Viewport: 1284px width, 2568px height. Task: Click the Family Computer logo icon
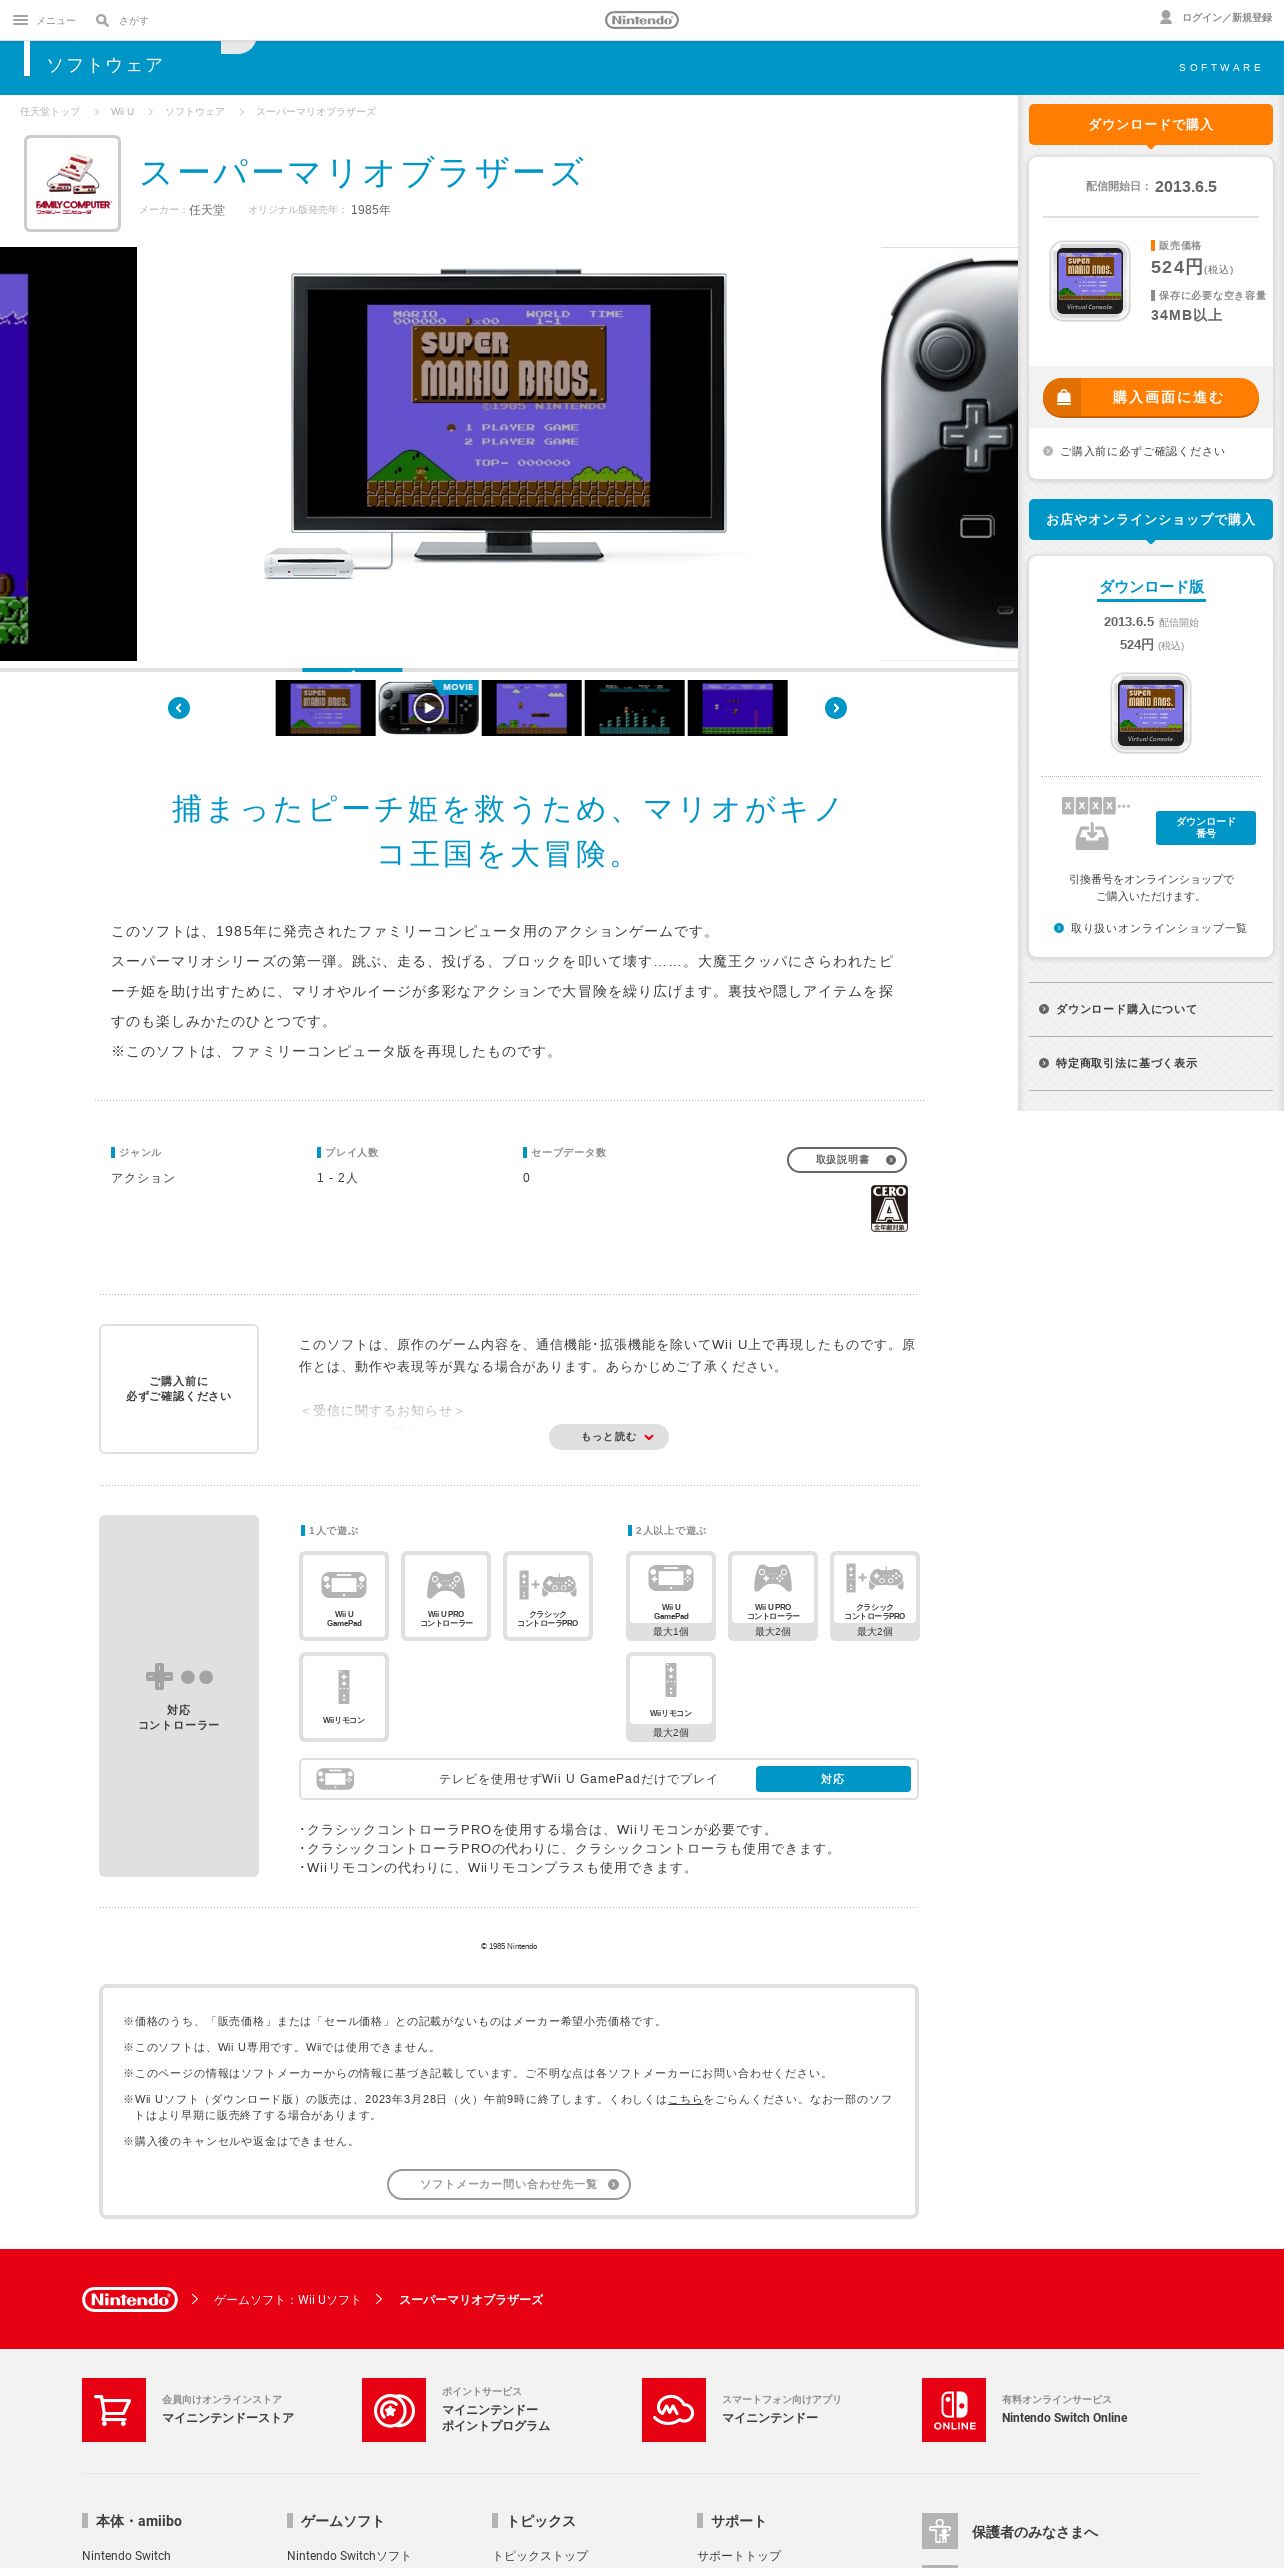tap(73, 184)
